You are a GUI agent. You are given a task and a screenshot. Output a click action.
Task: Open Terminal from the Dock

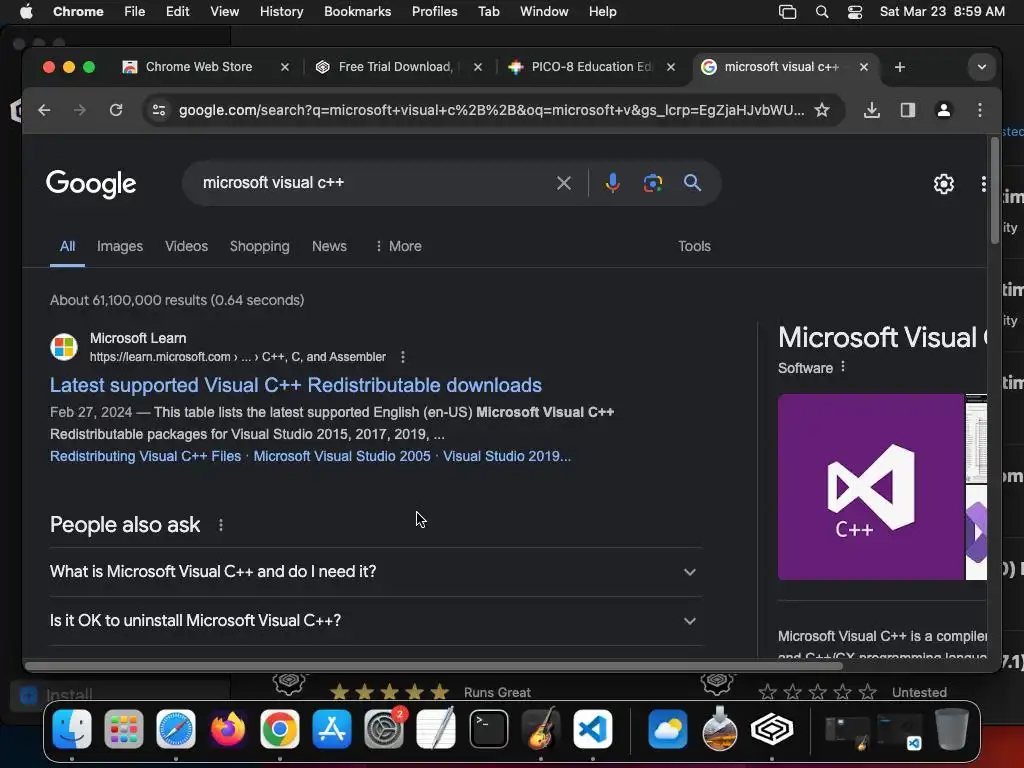pos(488,729)
